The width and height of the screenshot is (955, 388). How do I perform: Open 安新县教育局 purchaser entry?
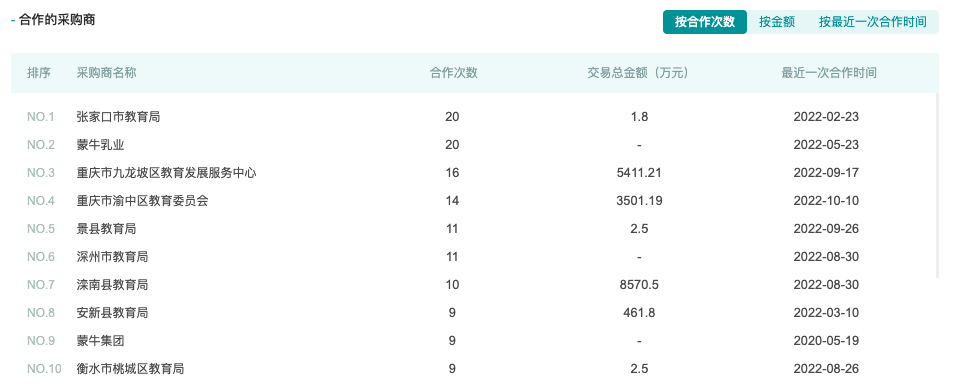click(112, 312)
